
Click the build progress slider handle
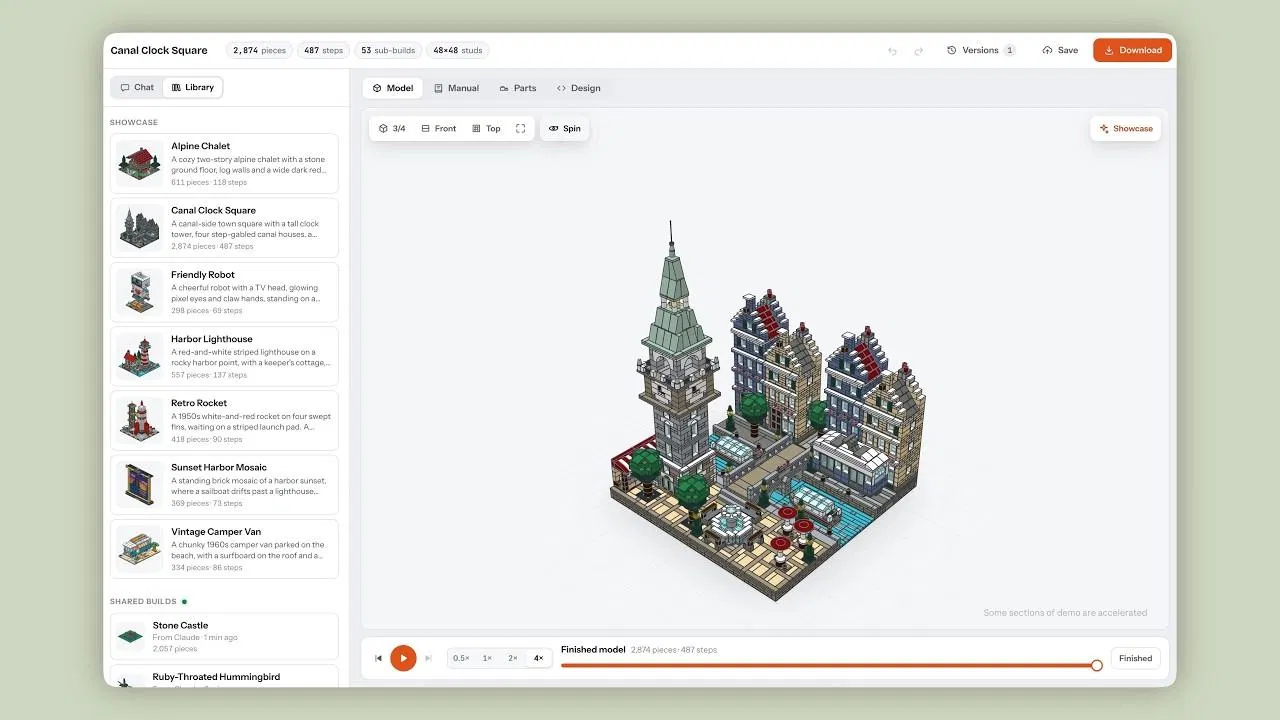pyautogui.click(x=1097, y=665)
